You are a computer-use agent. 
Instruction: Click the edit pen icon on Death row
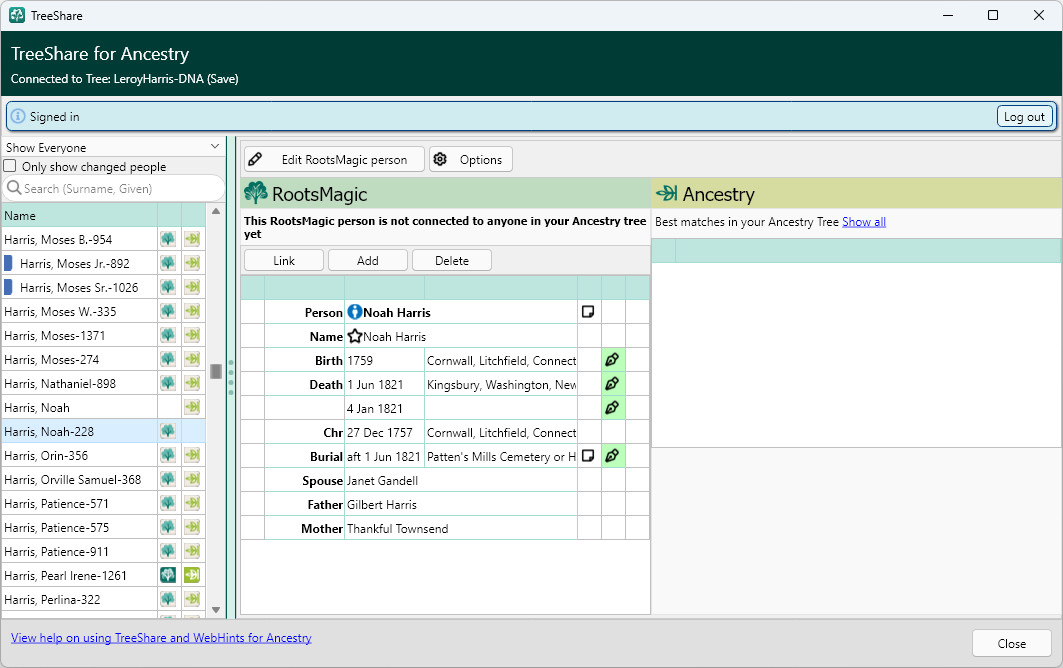pyautogui.click(x=613, y=385)
